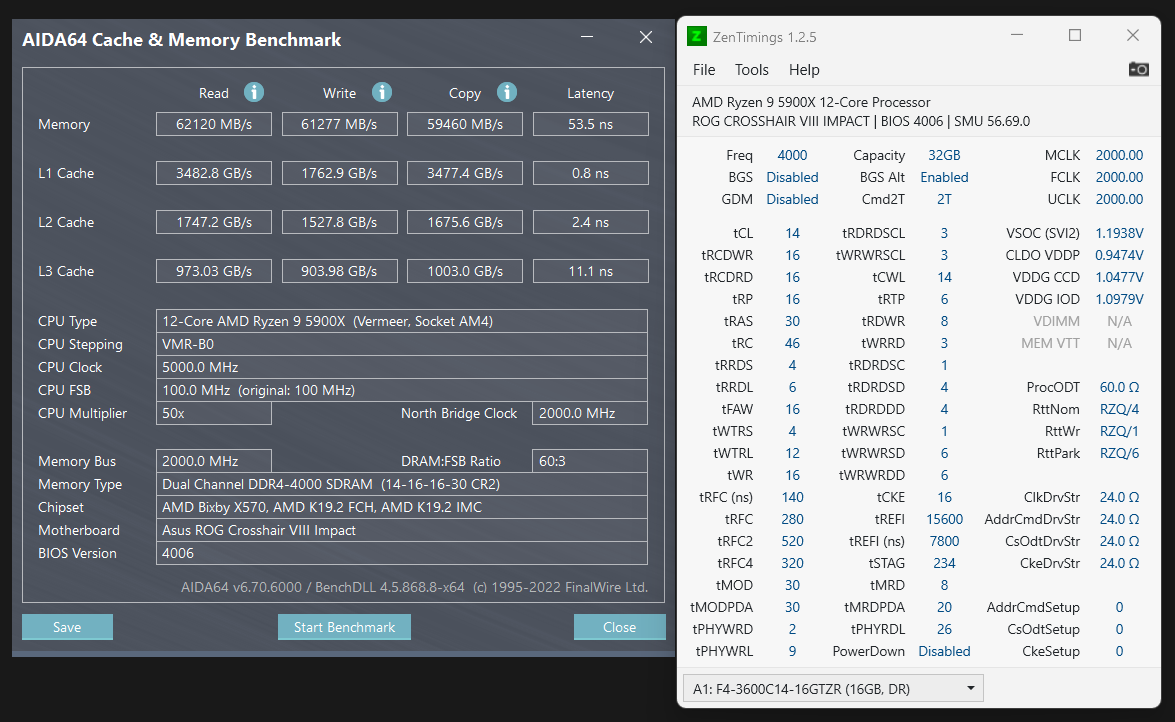Image resolution: width=1175 pixels, height=722 pixels.
Task: Click the info icon next to Read
Action: [x=254, y=92]
